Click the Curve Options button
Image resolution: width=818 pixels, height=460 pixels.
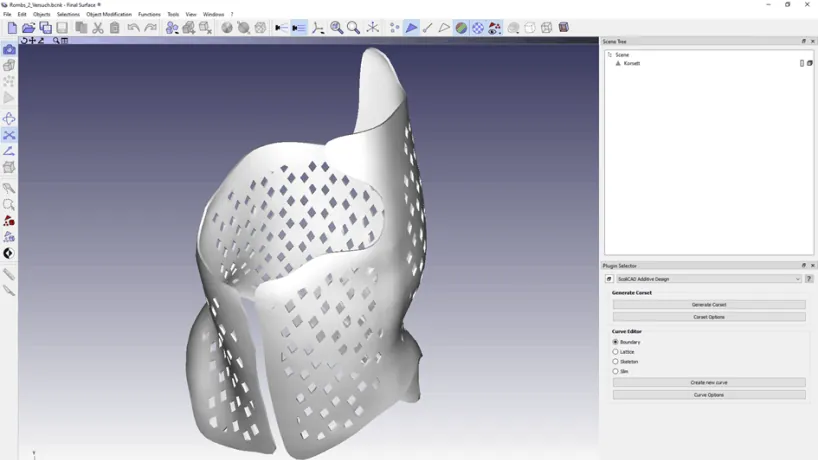coord(709,395)
